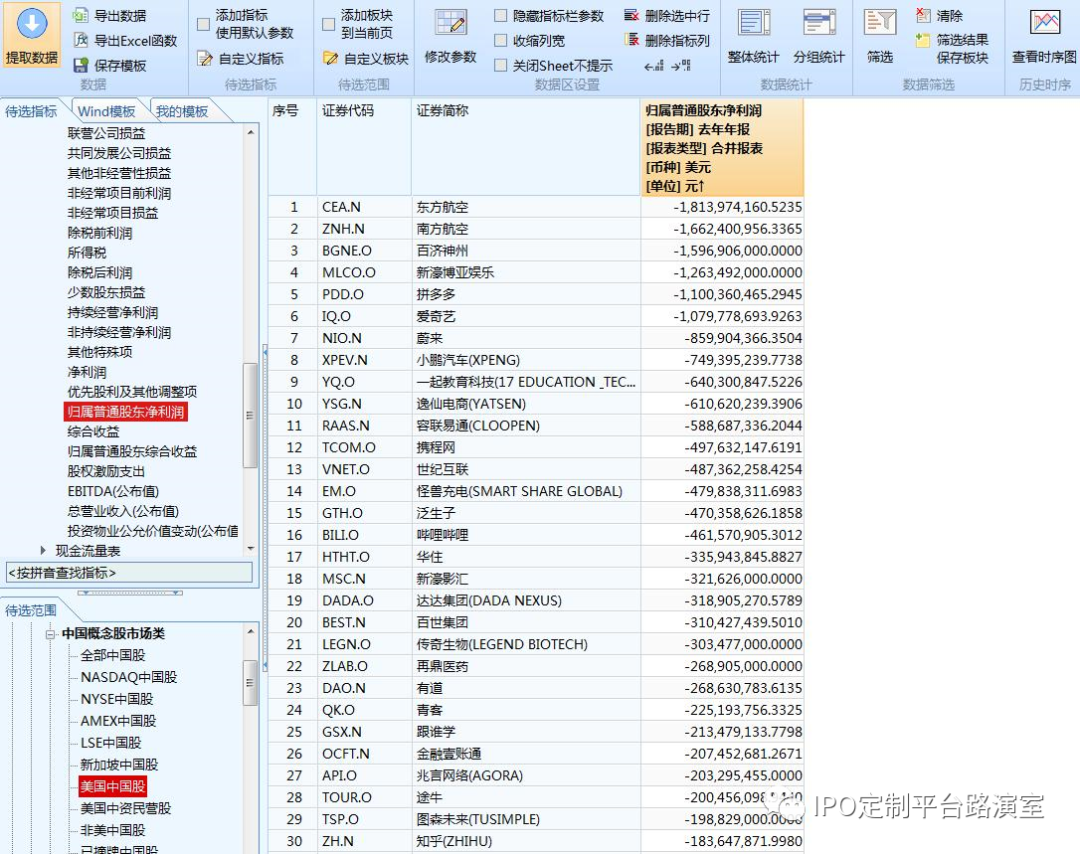Image resolution: width=1080 pixels, height=854 pixels.
Task: Collapse the 中国概念股市场类 tree node
Action: coord(50,634)
